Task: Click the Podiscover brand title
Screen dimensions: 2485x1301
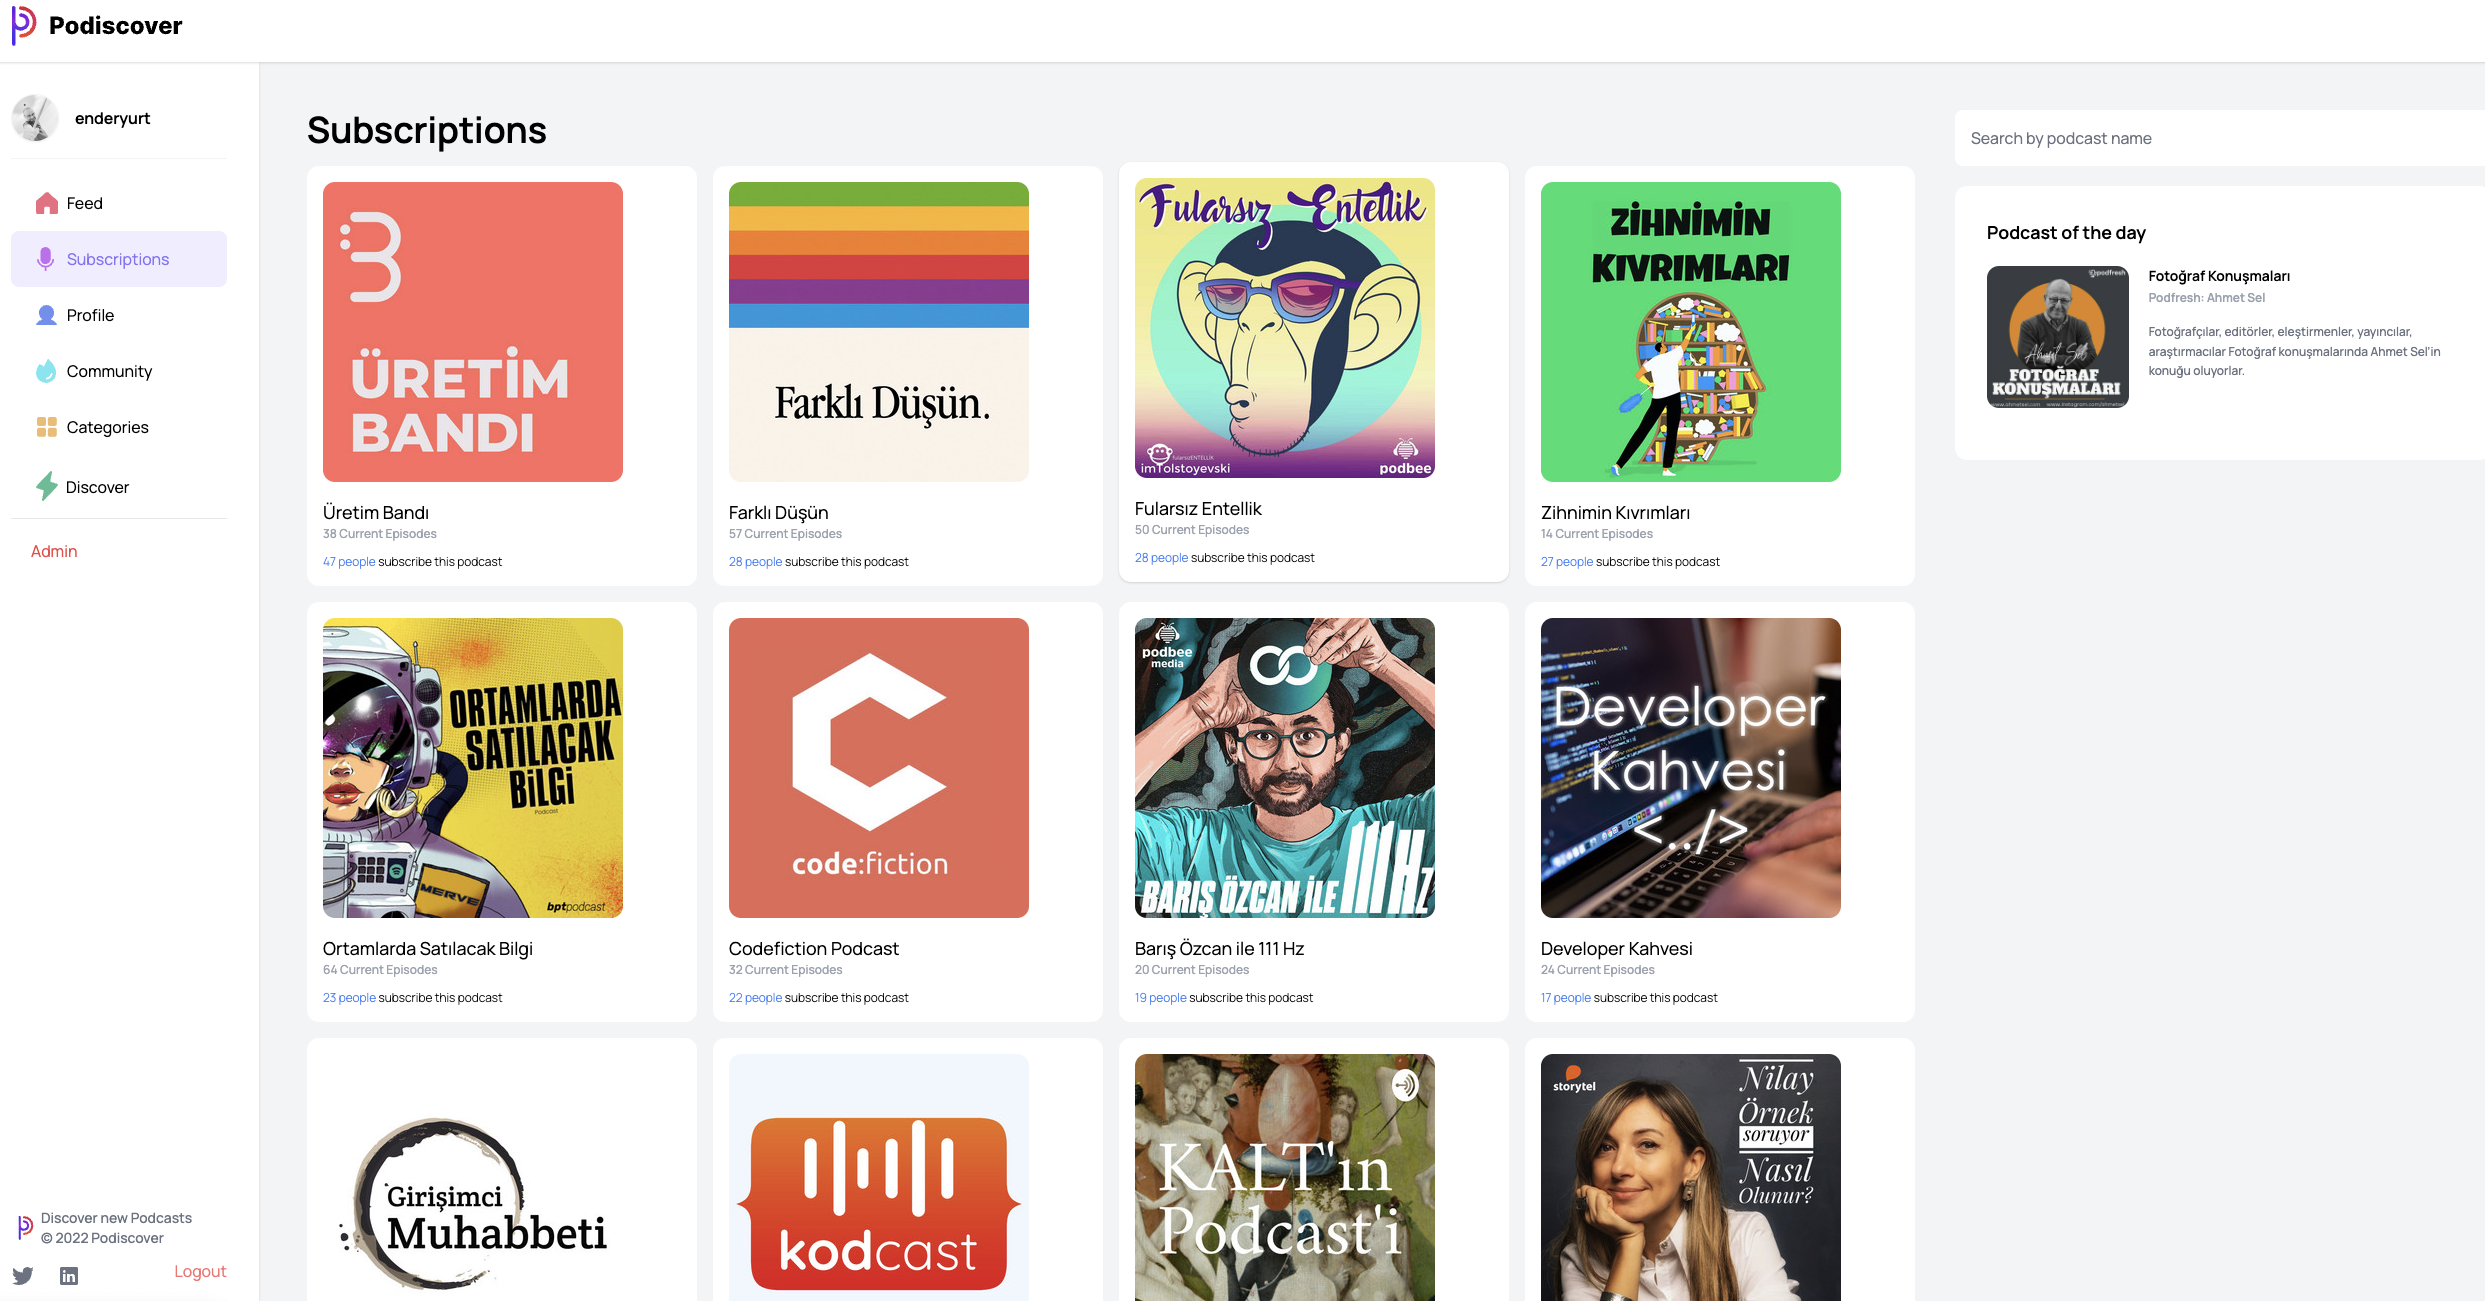Action: coord(116,25)
